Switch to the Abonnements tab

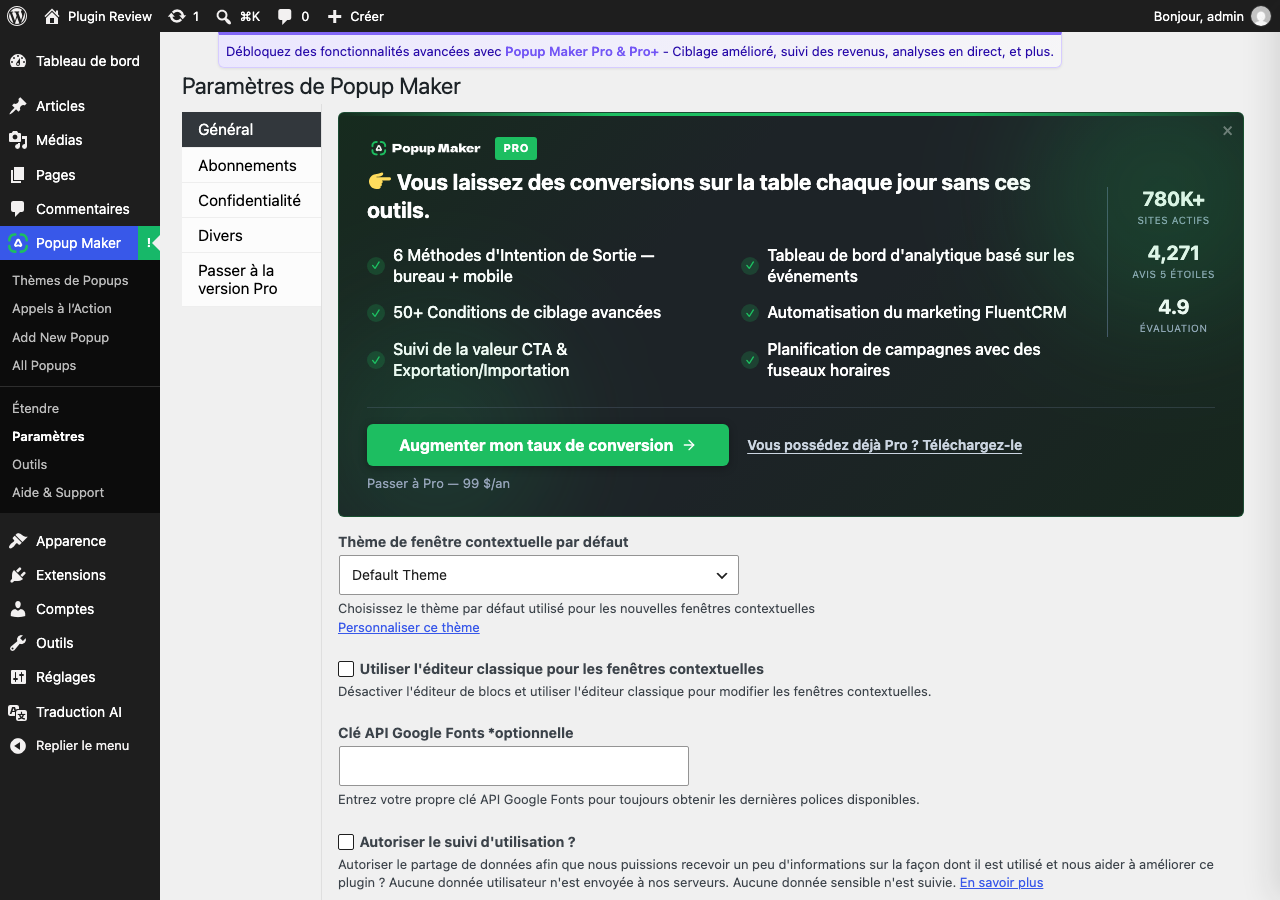click(x=251, y=166)
